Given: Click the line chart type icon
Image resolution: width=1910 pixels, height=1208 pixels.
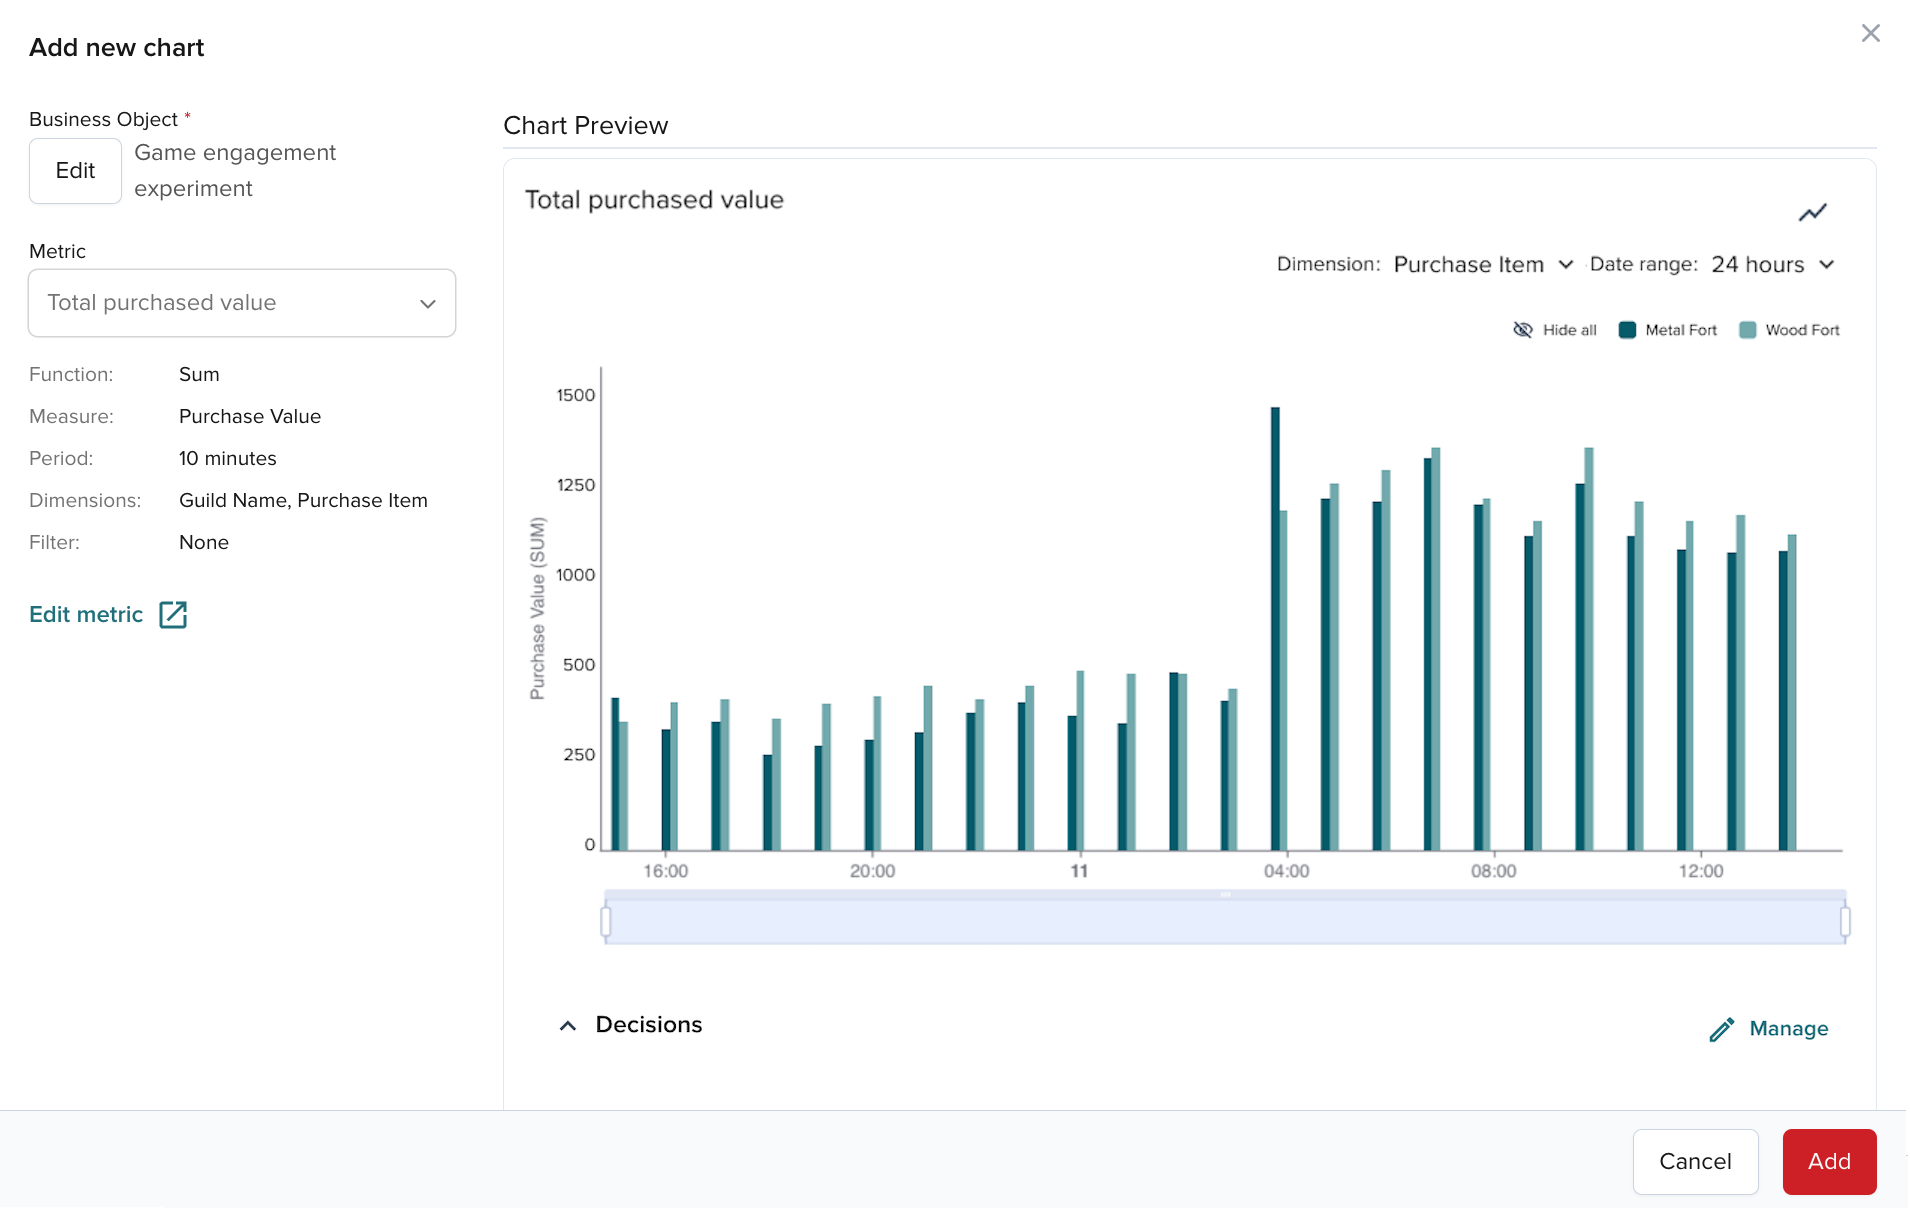Looking at the screenshot, I should coord(1812,212).
